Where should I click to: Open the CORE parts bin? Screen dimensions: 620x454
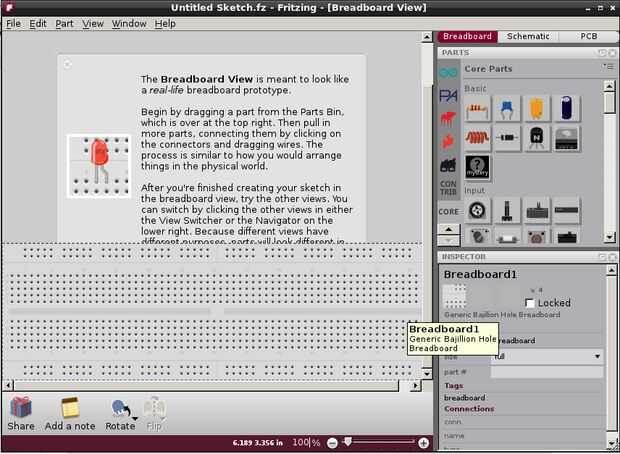coord(448,212)
